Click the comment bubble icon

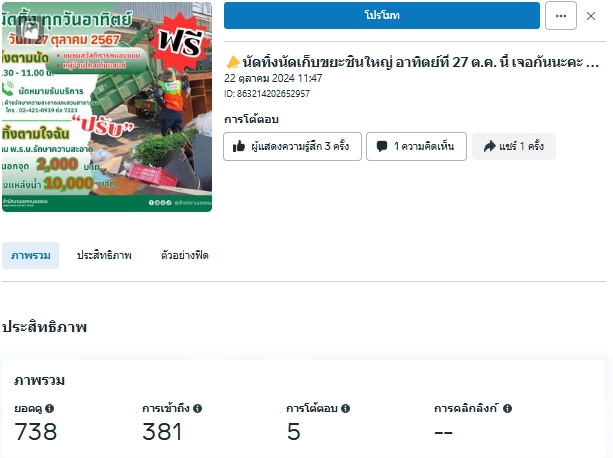(382, 147)
